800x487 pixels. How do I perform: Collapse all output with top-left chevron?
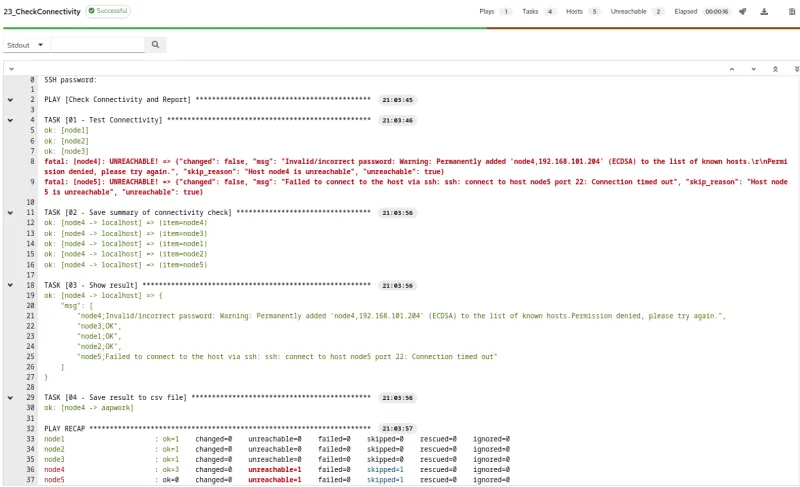11,69
